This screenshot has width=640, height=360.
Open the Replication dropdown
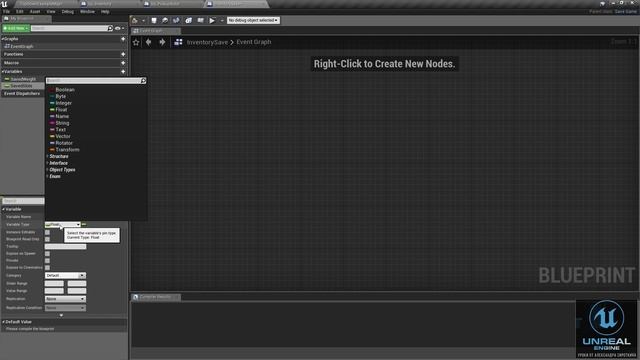tap(65, 299)
